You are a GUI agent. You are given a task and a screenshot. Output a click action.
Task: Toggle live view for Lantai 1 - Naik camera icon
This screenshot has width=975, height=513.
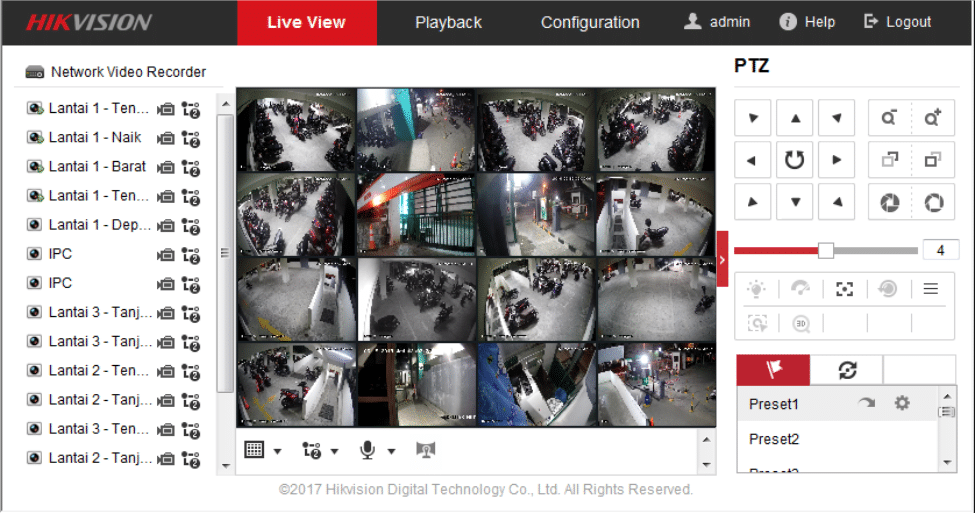pyautogui.click(x=35, y=137)
